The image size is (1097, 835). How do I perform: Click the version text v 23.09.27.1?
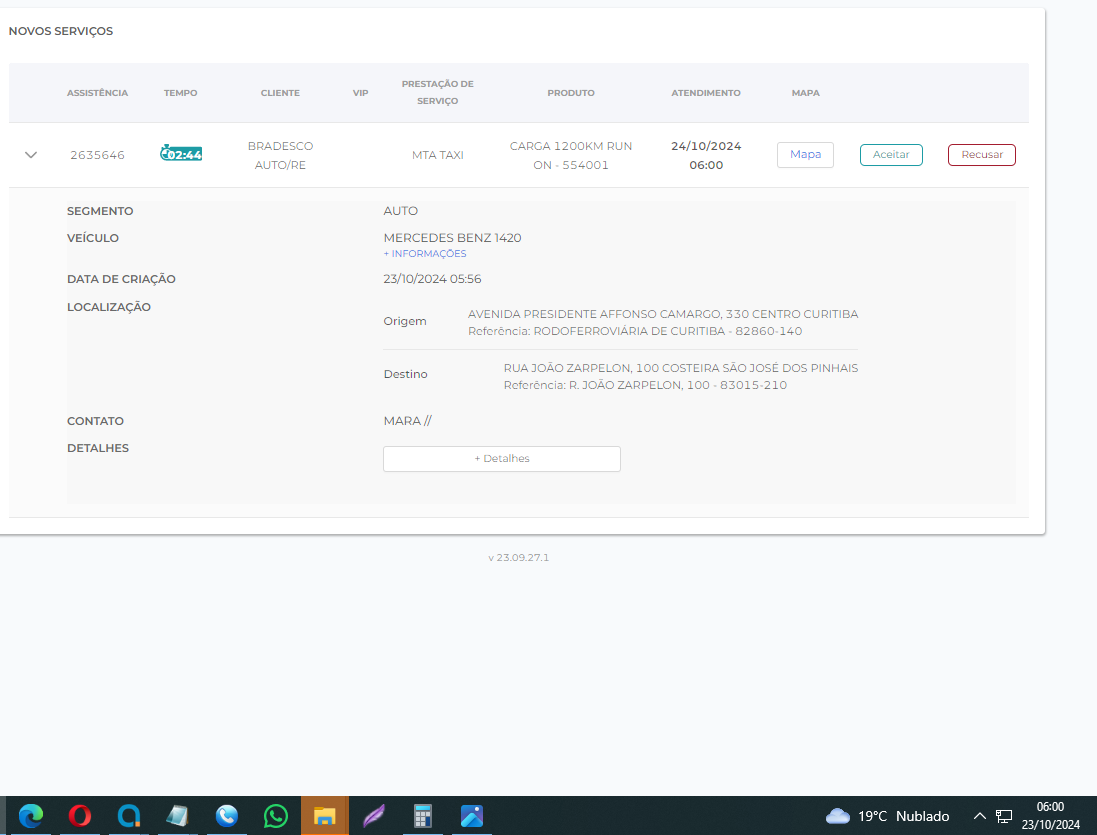(x=518, y=557)
